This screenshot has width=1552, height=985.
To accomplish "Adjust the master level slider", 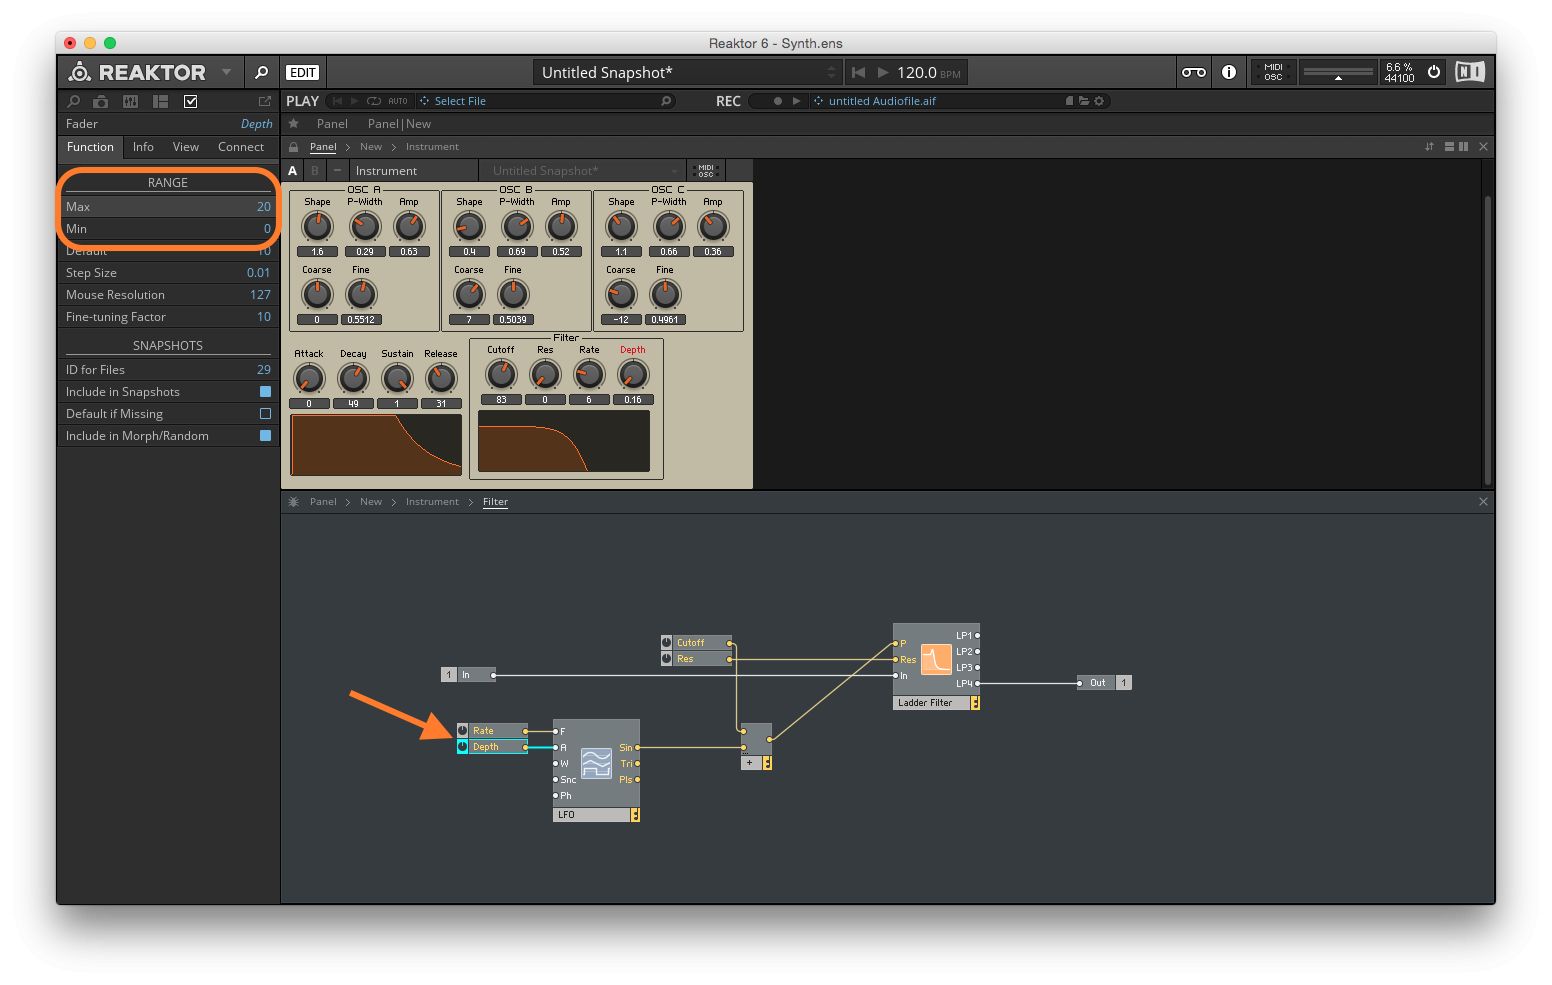I will point(1338,72).
